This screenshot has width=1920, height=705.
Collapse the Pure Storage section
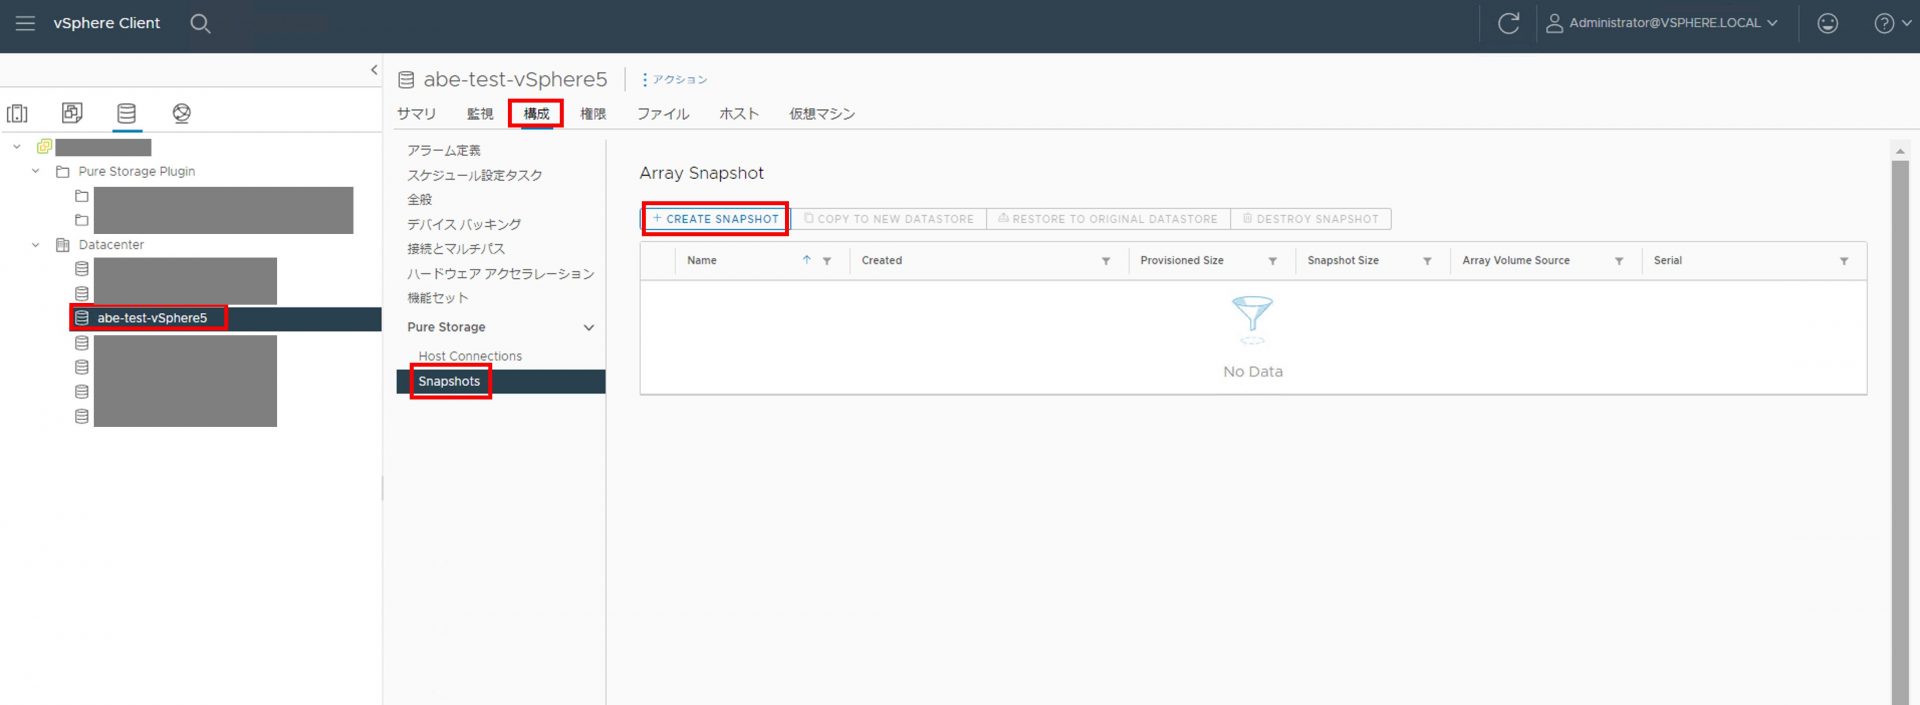[589, 328]
